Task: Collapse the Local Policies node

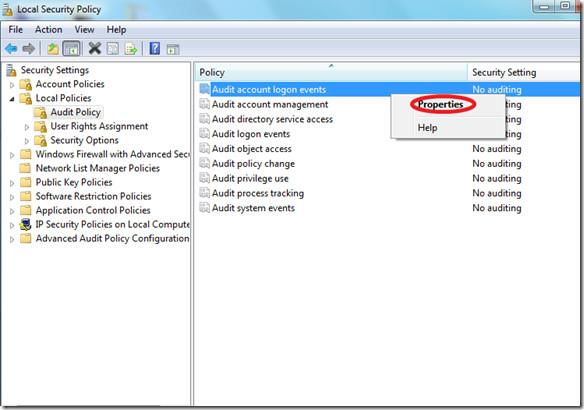Action: [12, 99]
